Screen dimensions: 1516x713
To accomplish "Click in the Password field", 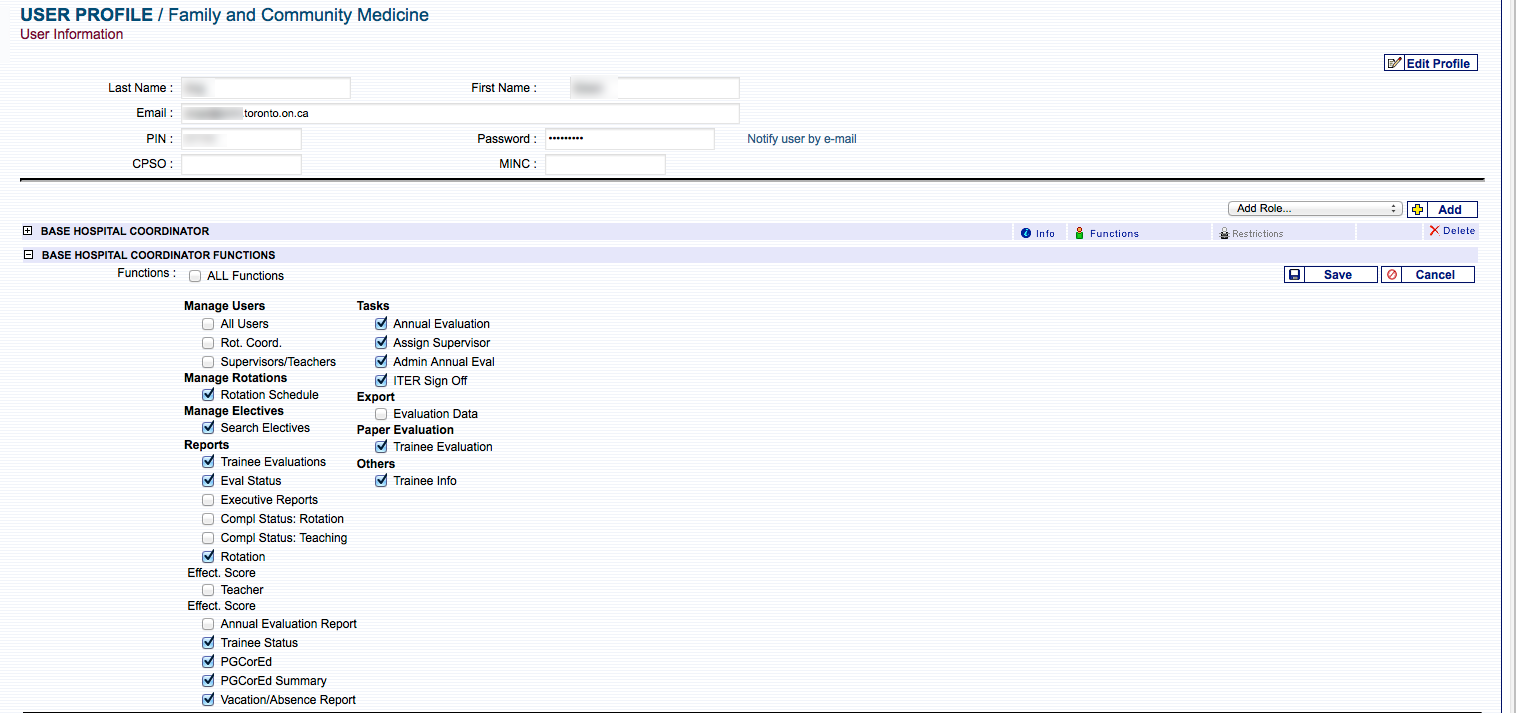I will coord(629,139).
